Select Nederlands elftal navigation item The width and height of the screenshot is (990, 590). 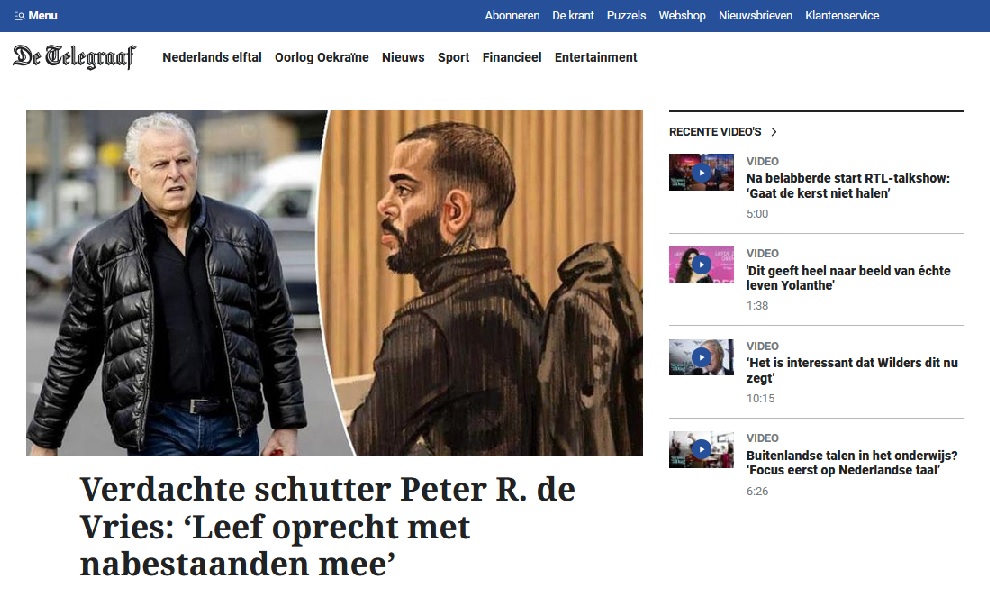pyautogui.click(x=212, y=57)
